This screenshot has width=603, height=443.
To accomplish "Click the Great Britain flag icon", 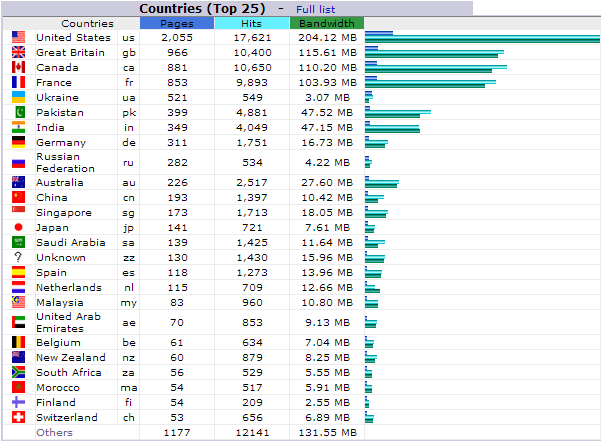I will (18, 52).
